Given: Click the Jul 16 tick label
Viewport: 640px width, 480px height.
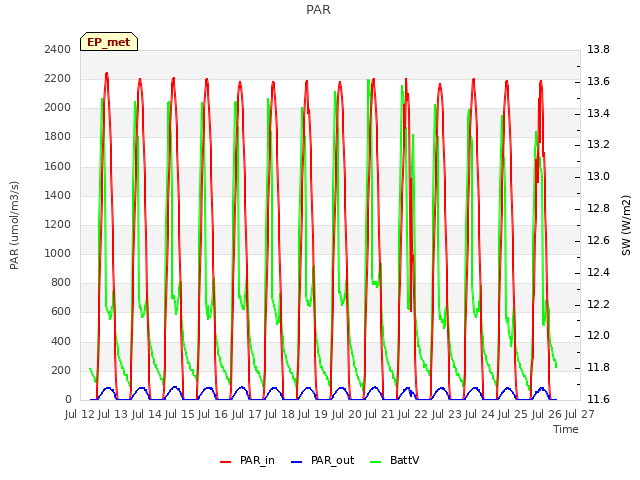Looking at the screenshot, I should click(x=213, y=414).
